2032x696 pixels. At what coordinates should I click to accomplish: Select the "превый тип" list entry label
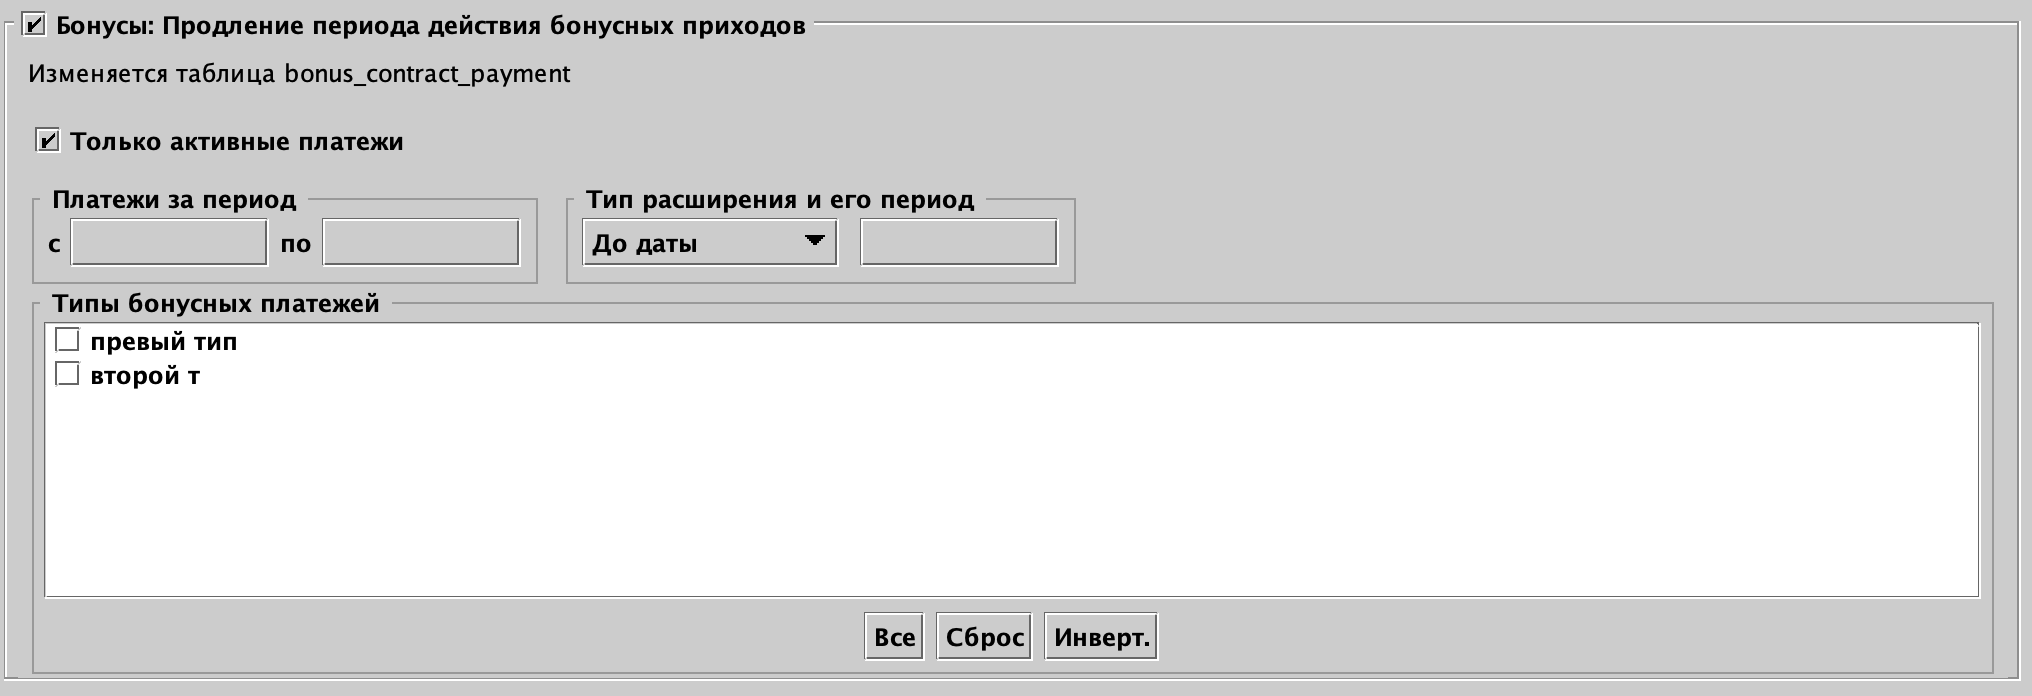pos(162,341)
